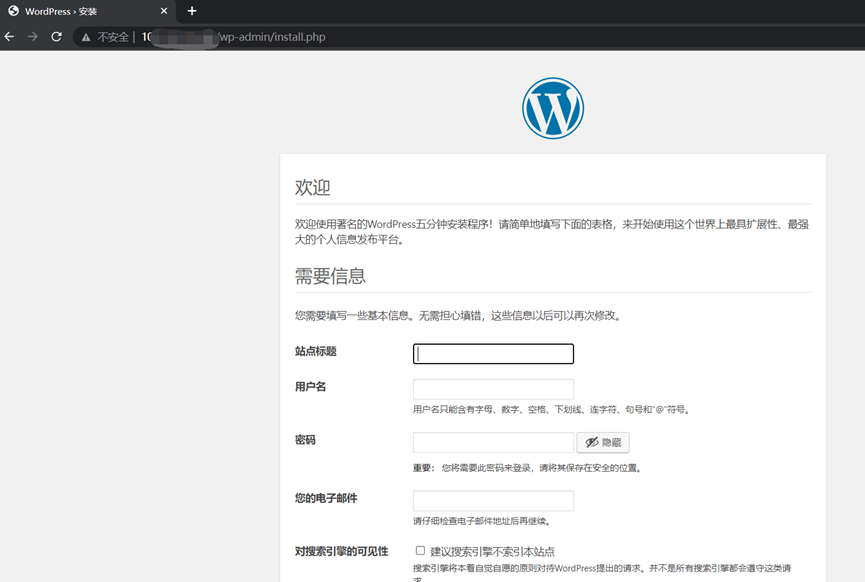Click the 密码 input field
The width and height of the screenshot is (865, 582).
[x=493, y=442]
